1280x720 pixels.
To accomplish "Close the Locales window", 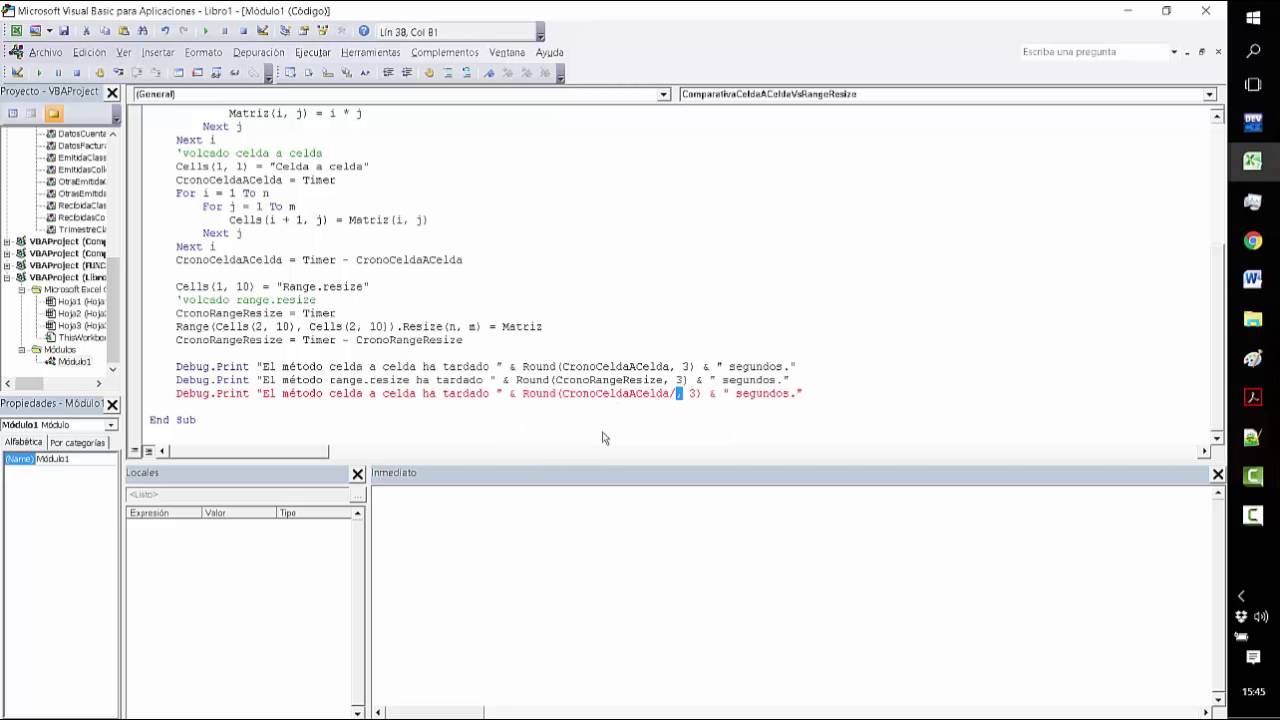I will [x=357, y=474].
